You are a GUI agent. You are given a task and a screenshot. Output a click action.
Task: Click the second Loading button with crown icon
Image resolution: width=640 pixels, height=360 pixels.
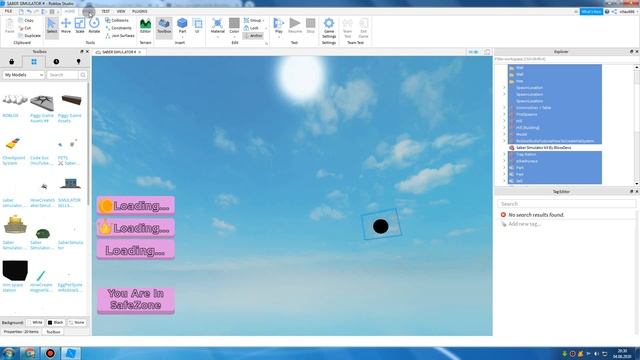click(136, 228)
